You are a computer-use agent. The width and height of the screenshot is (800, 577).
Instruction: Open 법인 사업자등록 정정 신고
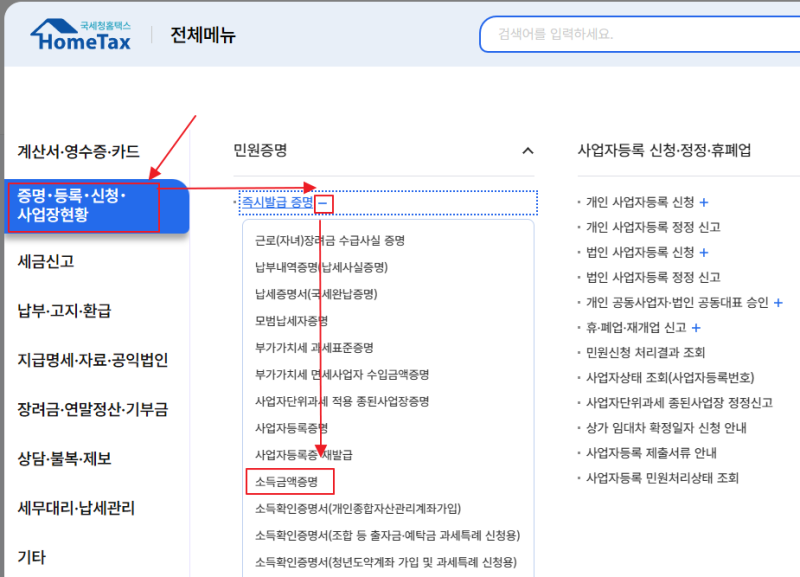653,278
